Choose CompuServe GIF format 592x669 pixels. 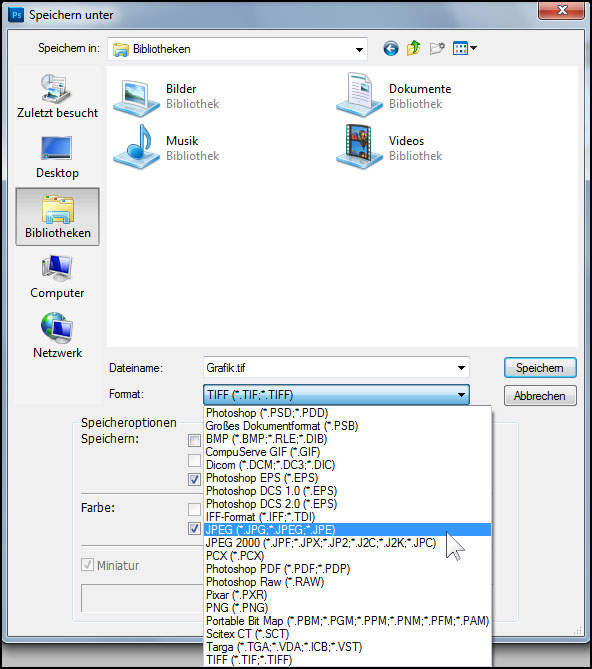tap(347, 452)
